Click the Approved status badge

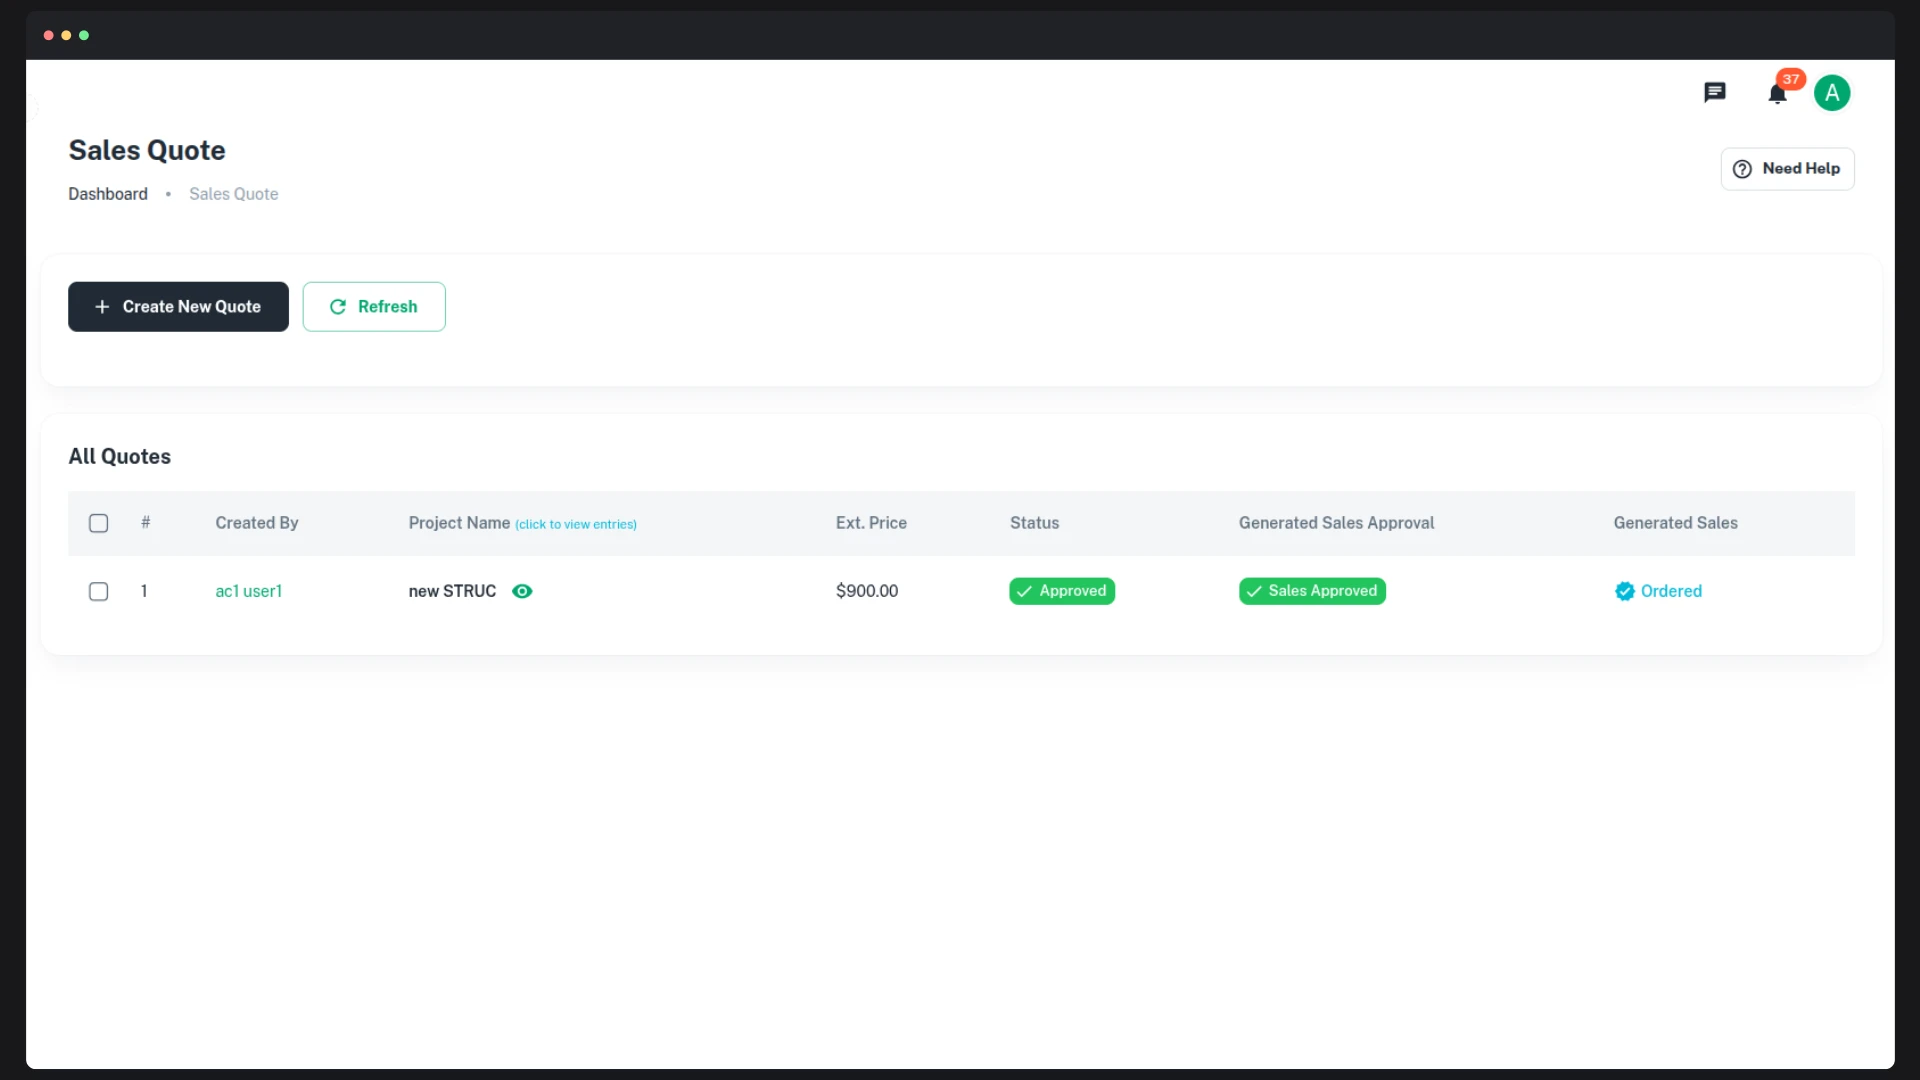(1062, 591)
